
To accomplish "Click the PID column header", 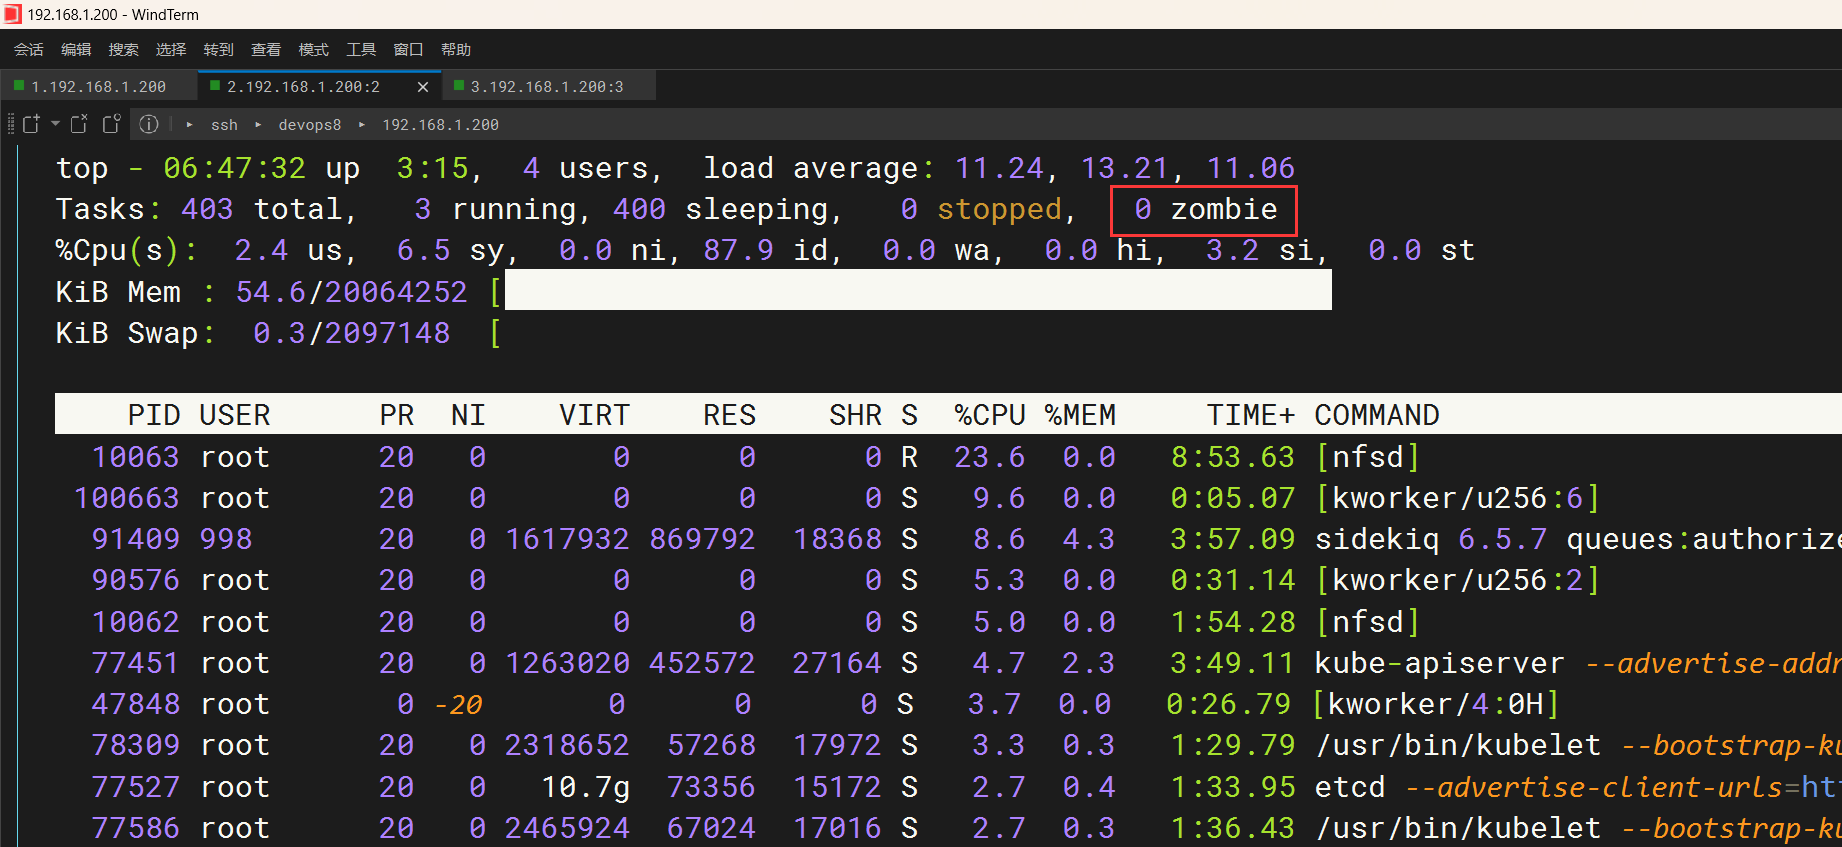I will click(154, 415).
